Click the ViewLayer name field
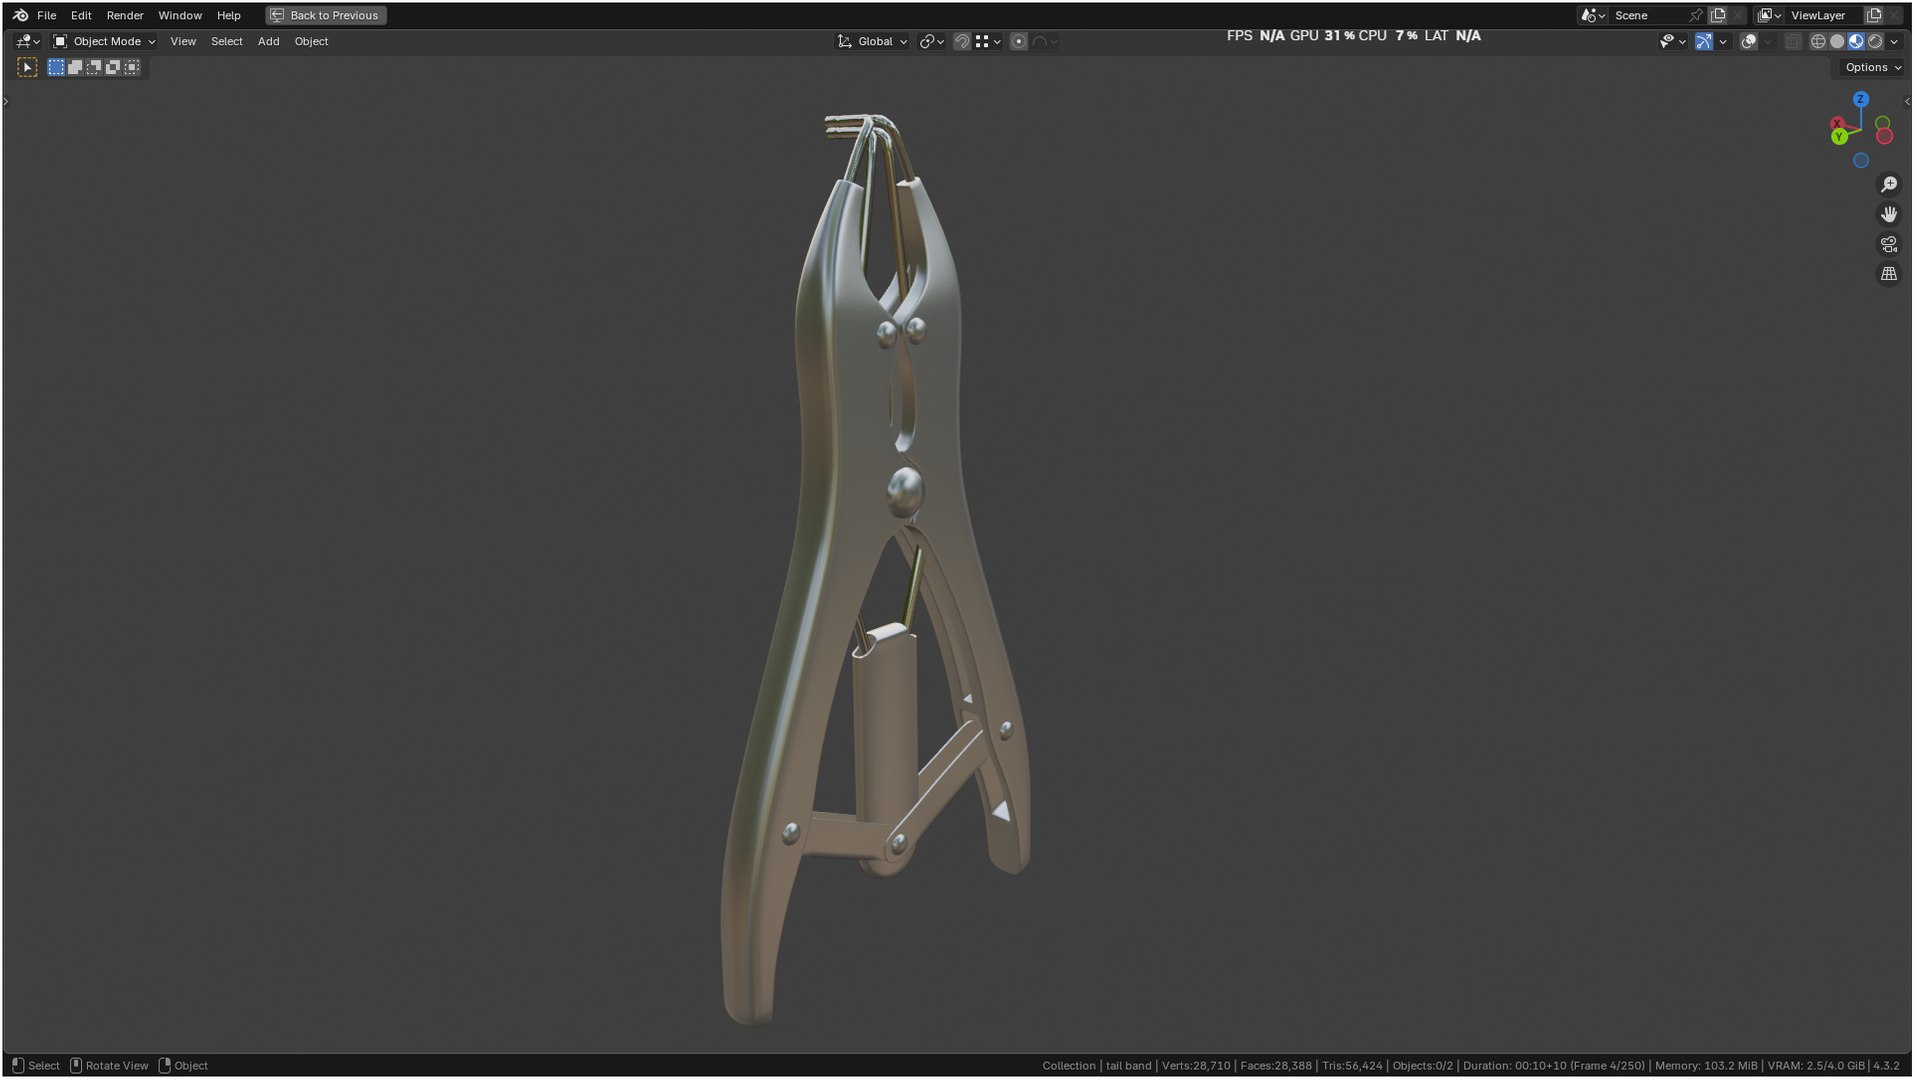 (x=1824, y=15)
